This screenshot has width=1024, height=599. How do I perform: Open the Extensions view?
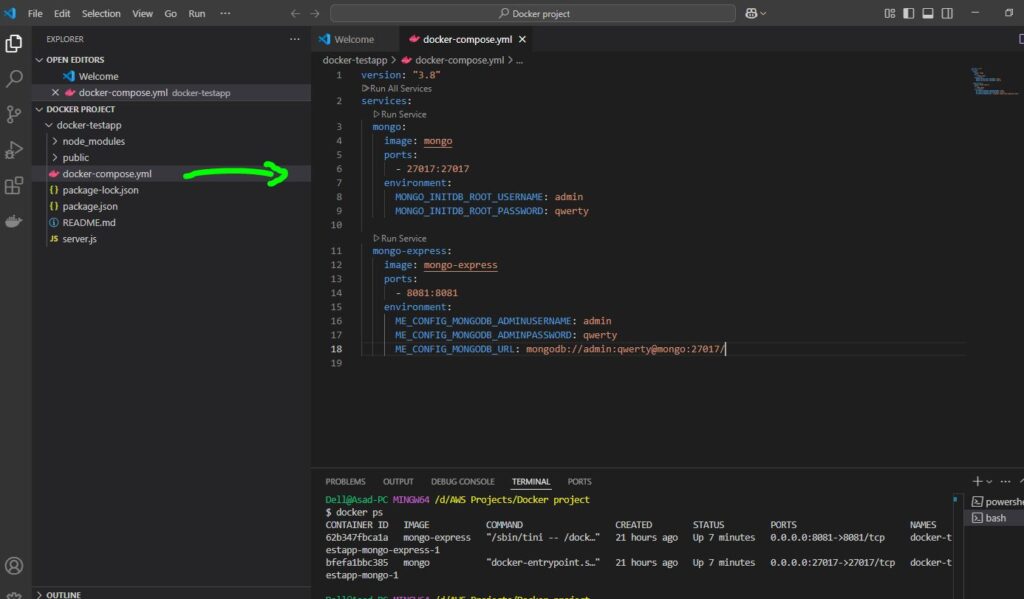click(x=14, y=186)
